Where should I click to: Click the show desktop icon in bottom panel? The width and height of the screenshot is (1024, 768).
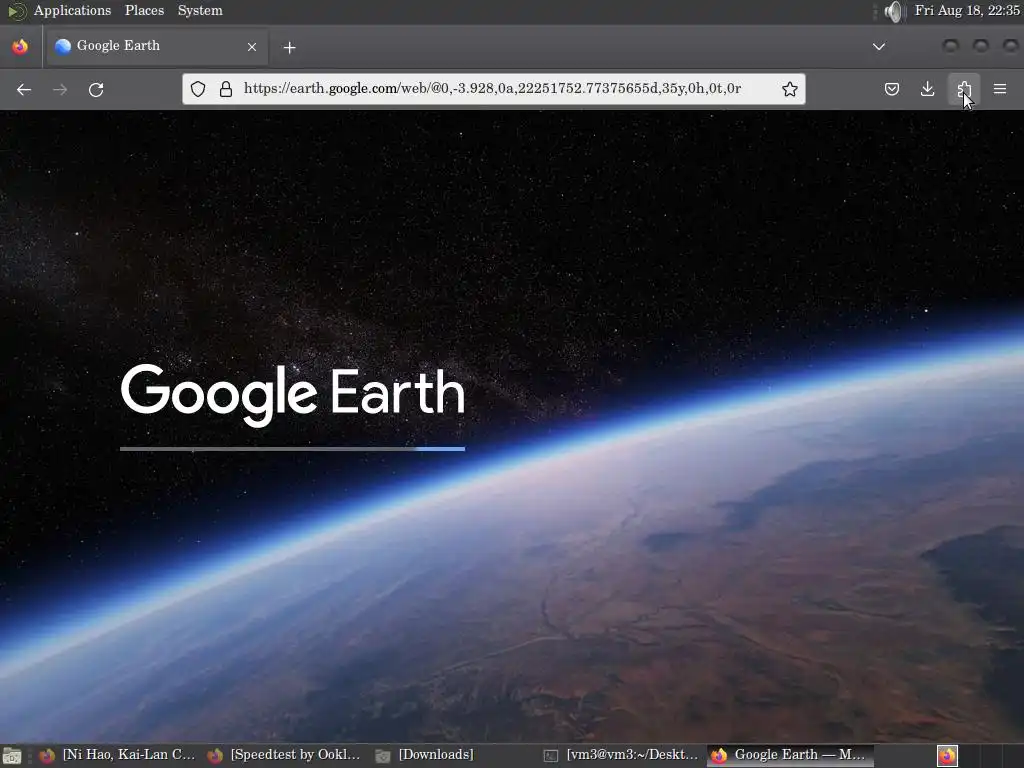point(12,756)
